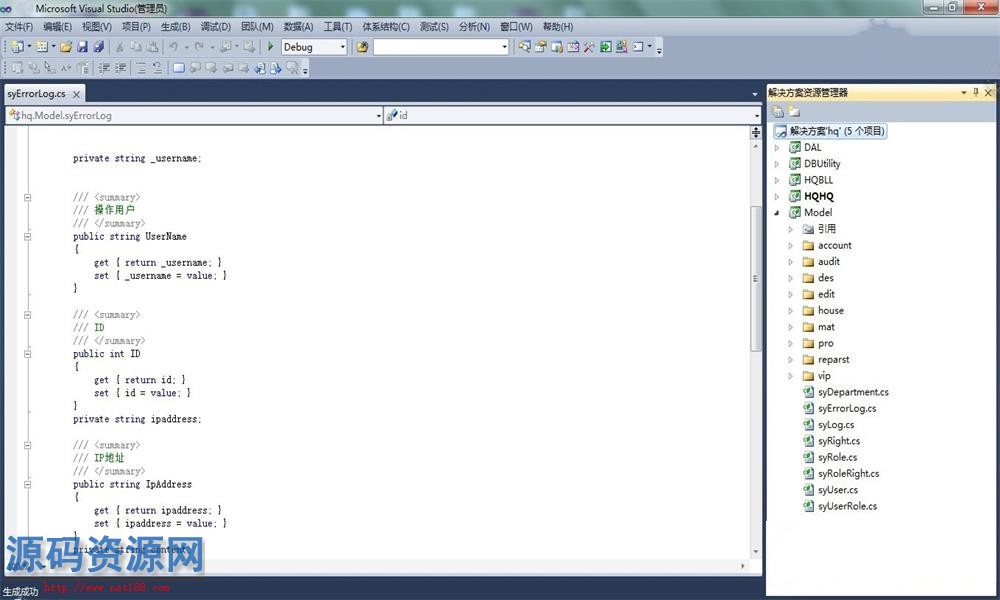Screen dimensions: 1000x600
Task: Click the Save All toolbar icon
Action: (x=98, y=47)
